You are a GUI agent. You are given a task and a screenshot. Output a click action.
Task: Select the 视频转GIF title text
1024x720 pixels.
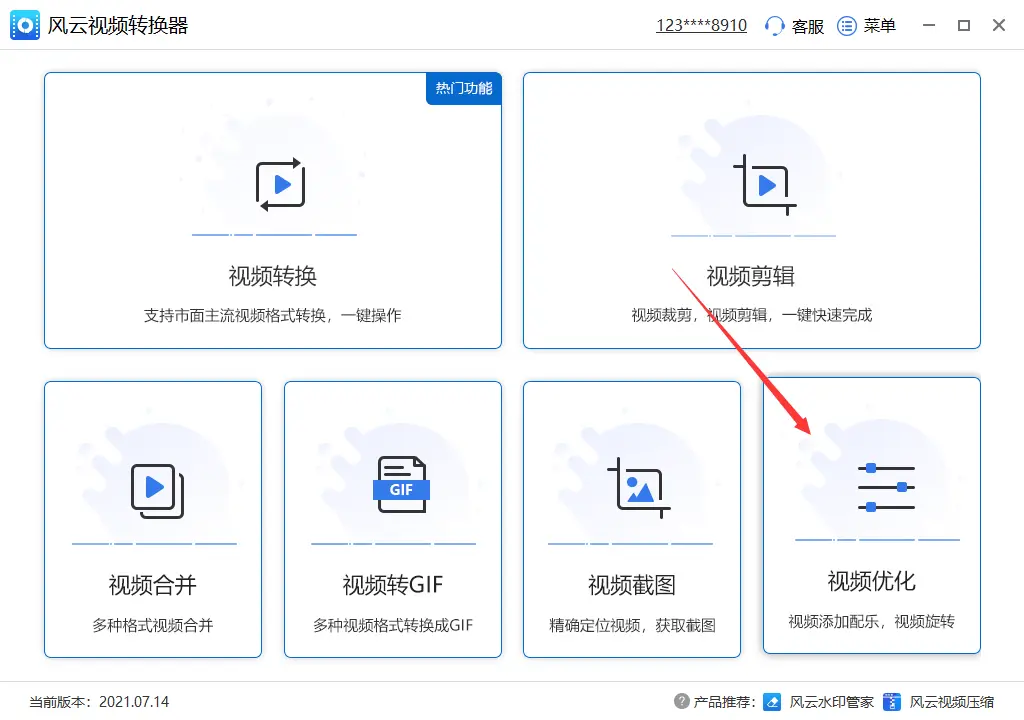(x=392, y=585)
